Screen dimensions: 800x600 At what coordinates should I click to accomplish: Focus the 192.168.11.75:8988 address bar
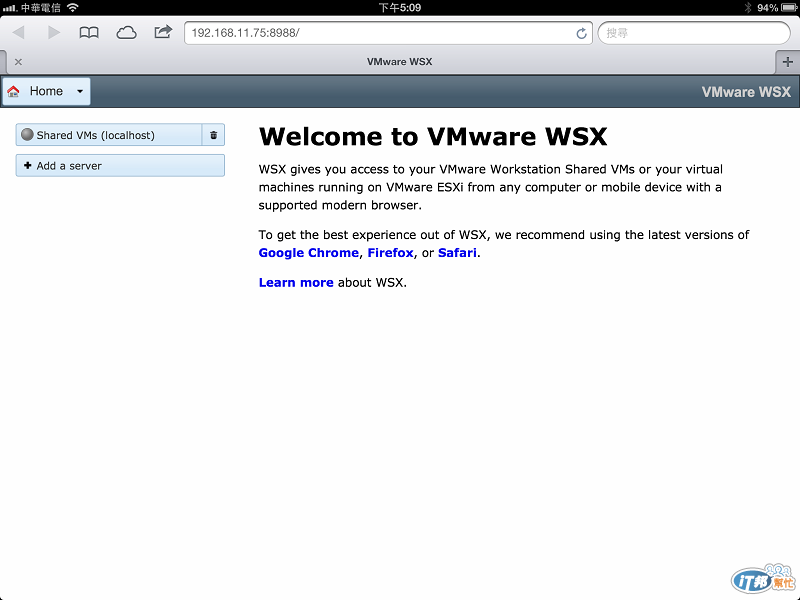tap(388, 33)
